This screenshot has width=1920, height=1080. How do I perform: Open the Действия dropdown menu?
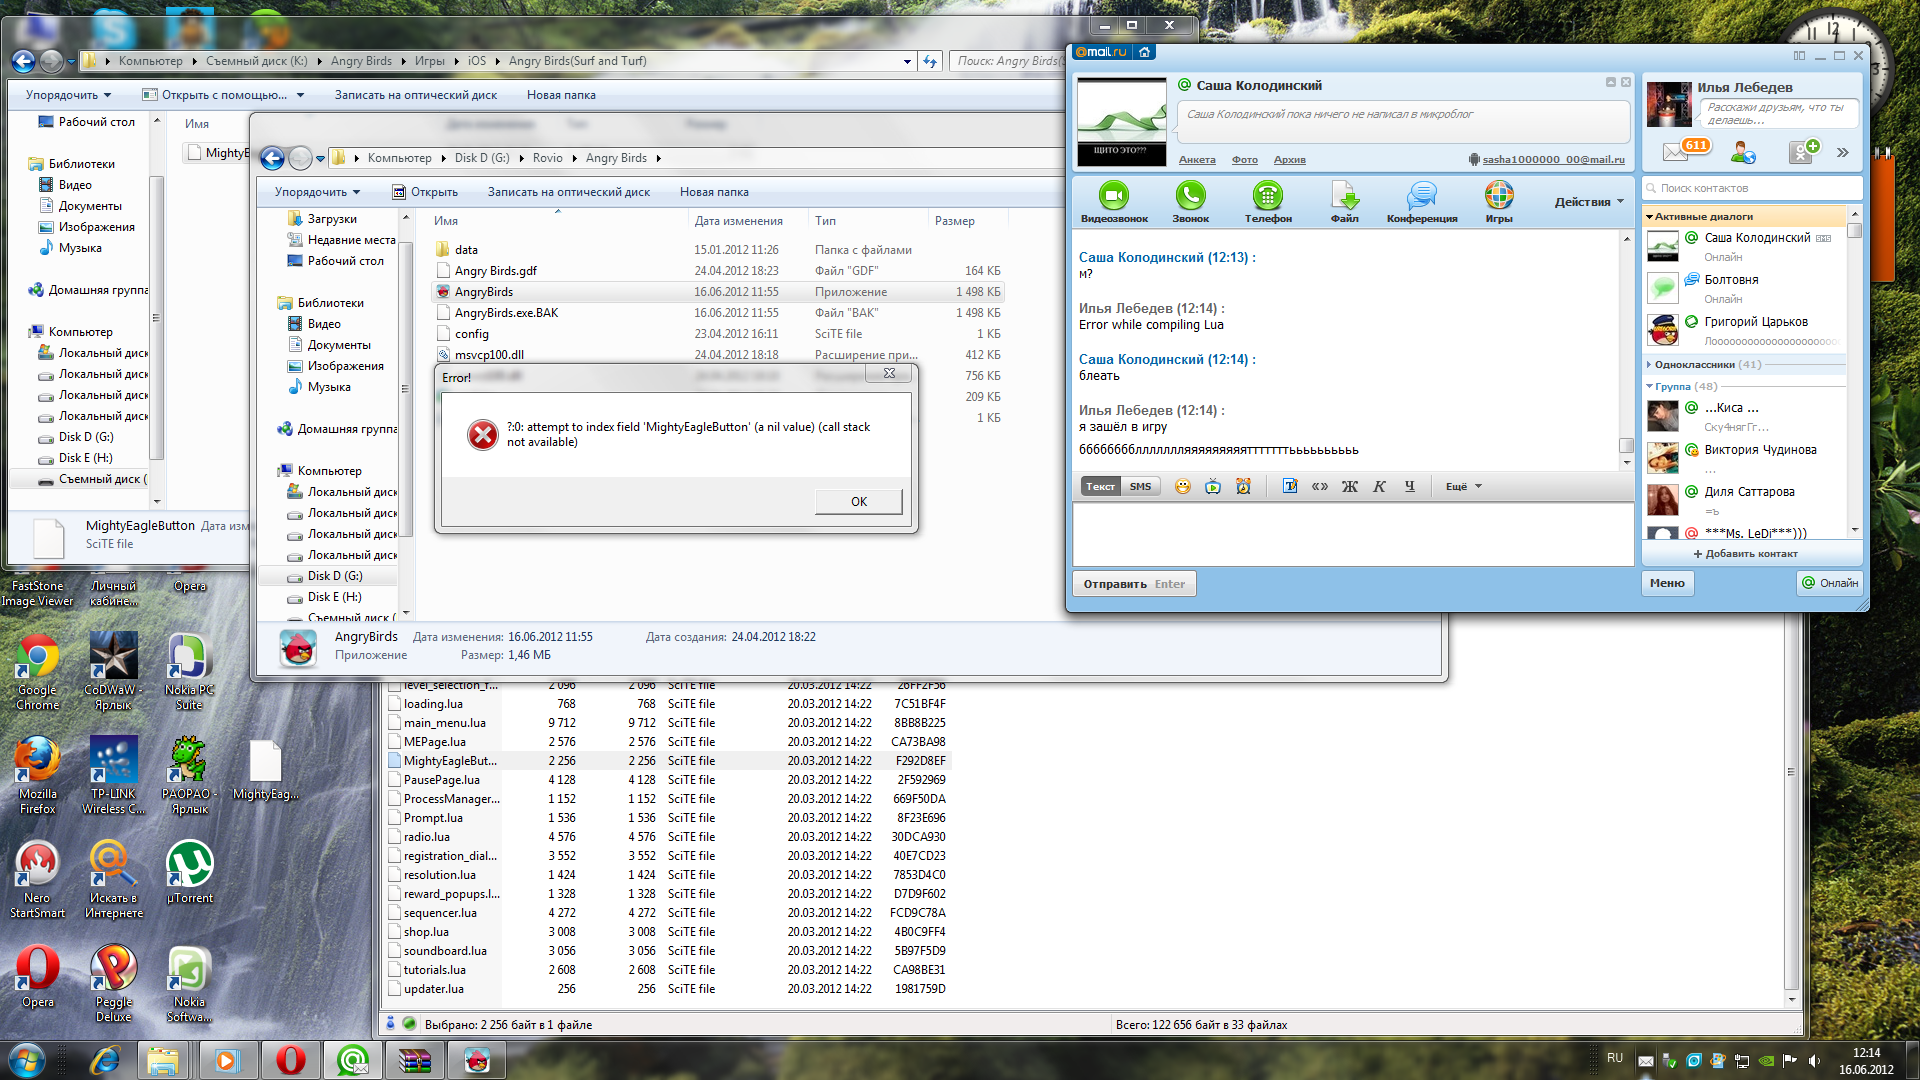[x=1588, y=202]
